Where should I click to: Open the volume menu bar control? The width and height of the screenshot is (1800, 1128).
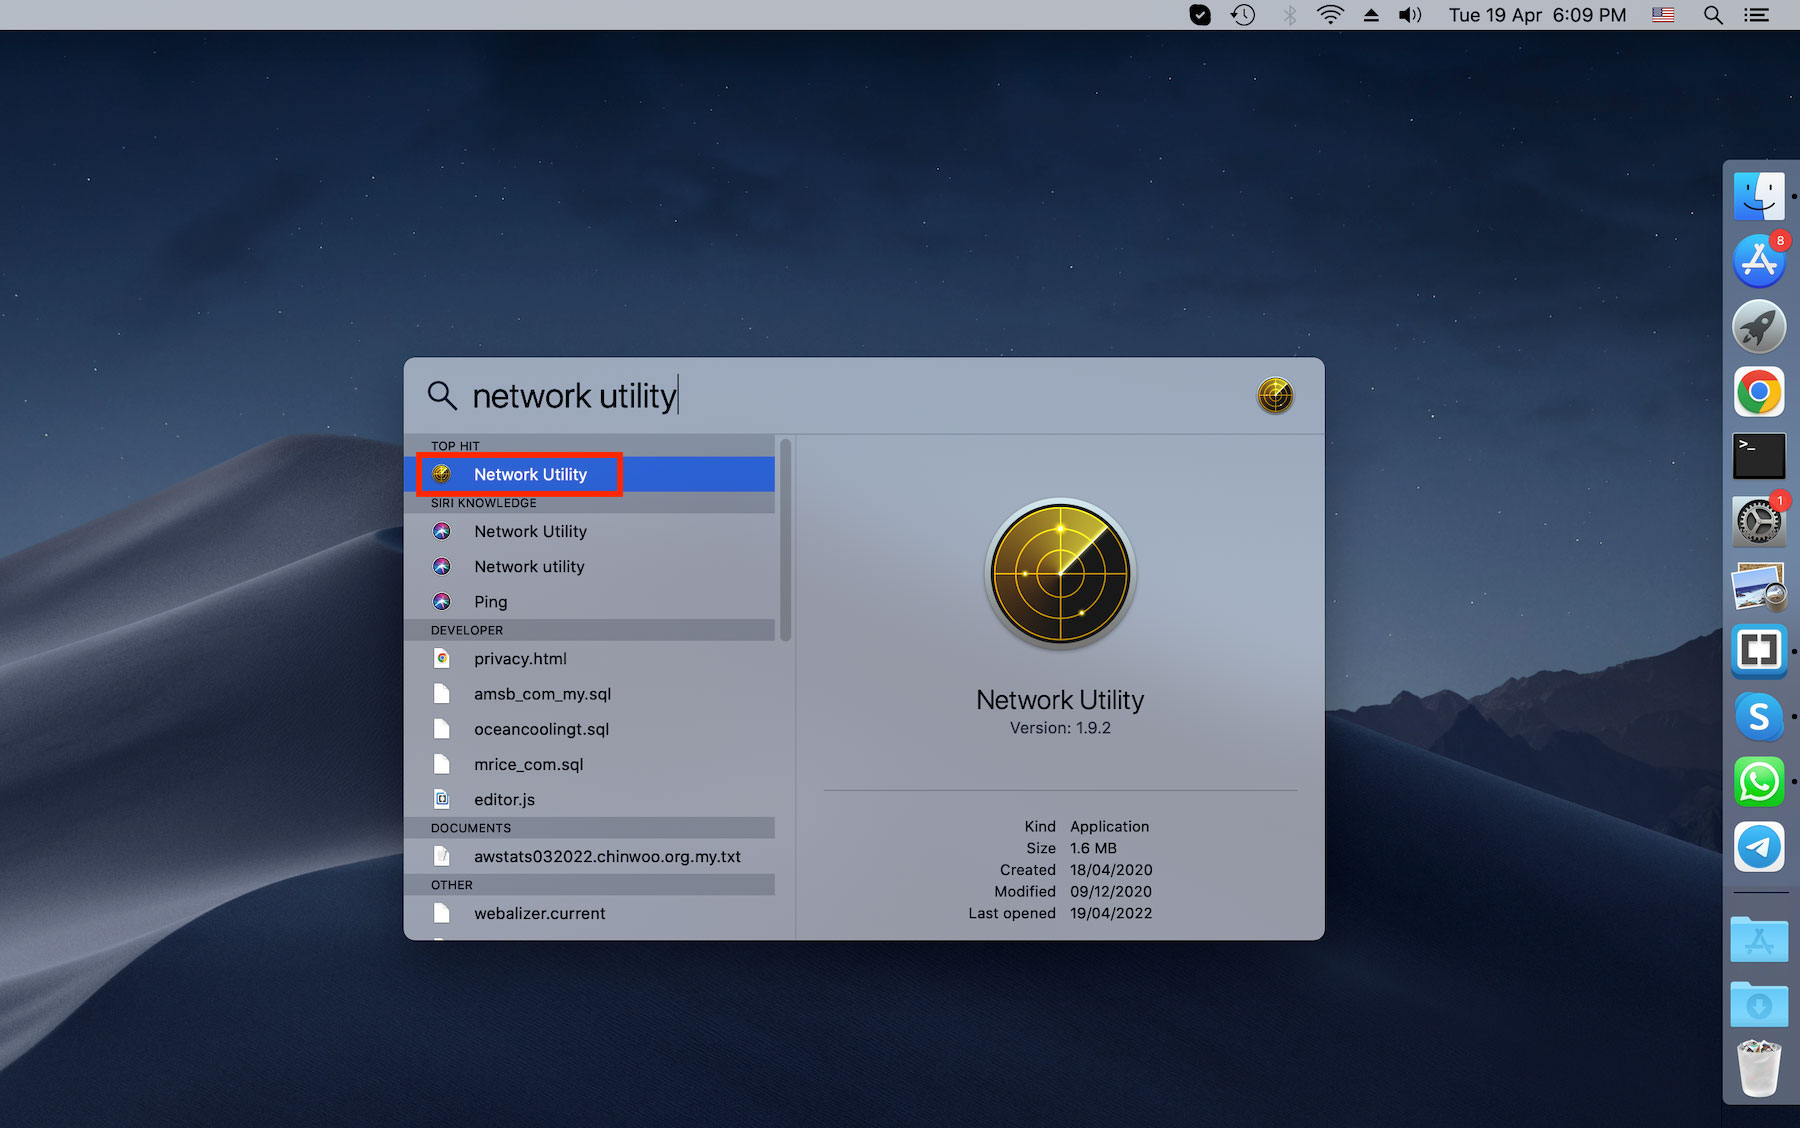click(1410, 15)
